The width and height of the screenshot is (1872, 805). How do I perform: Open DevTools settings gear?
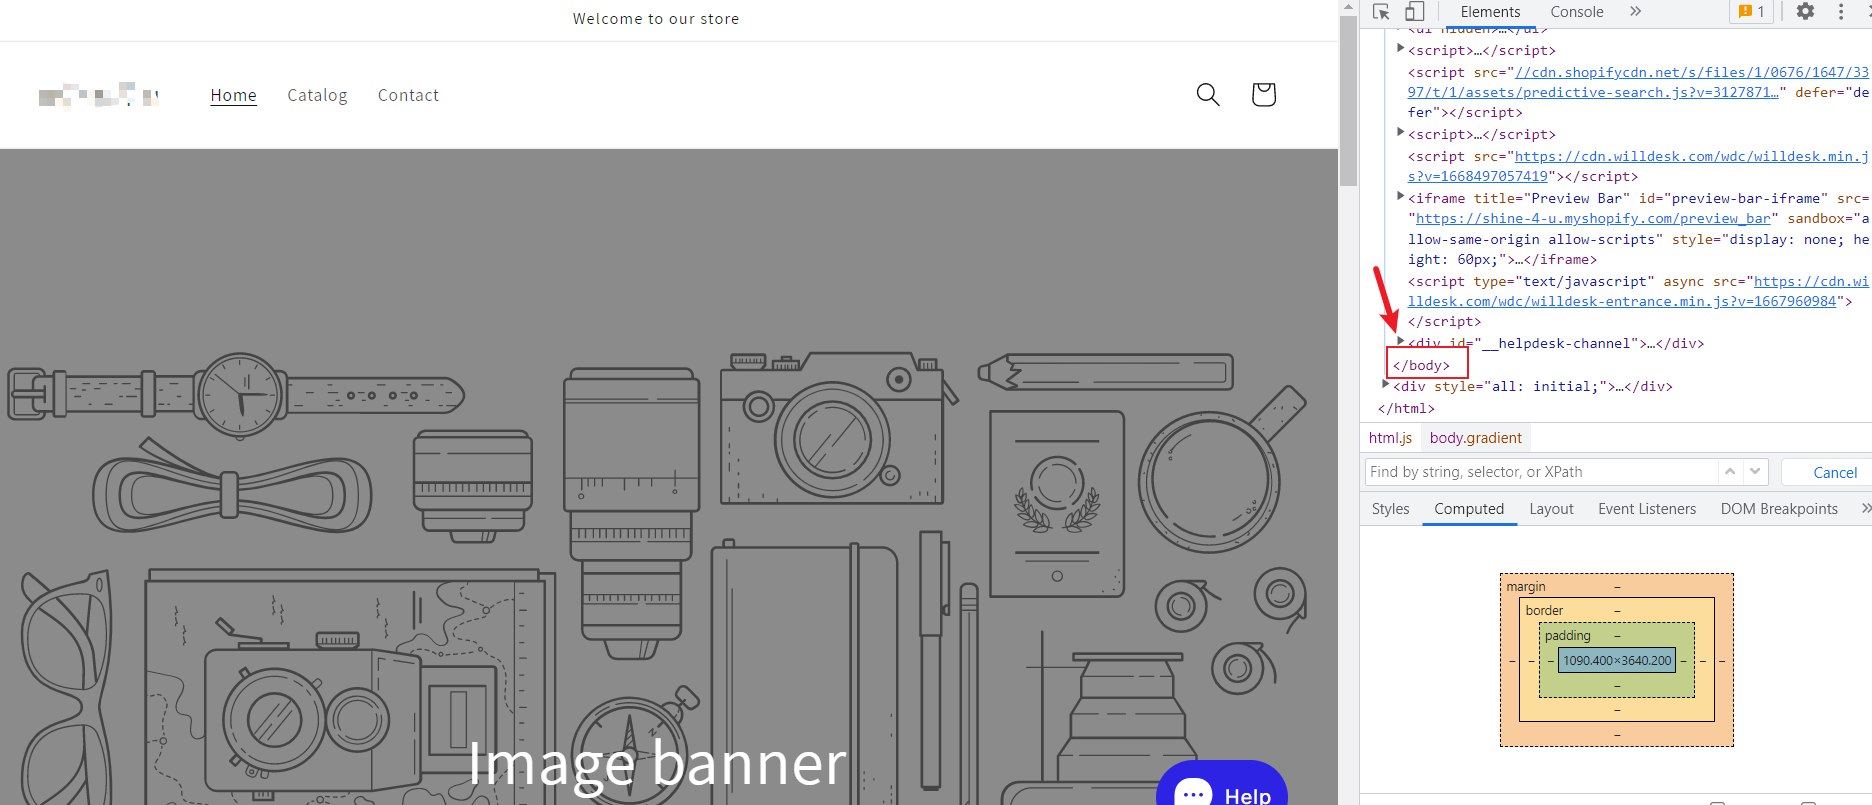pyautogui.click(x=1805, y=12)
